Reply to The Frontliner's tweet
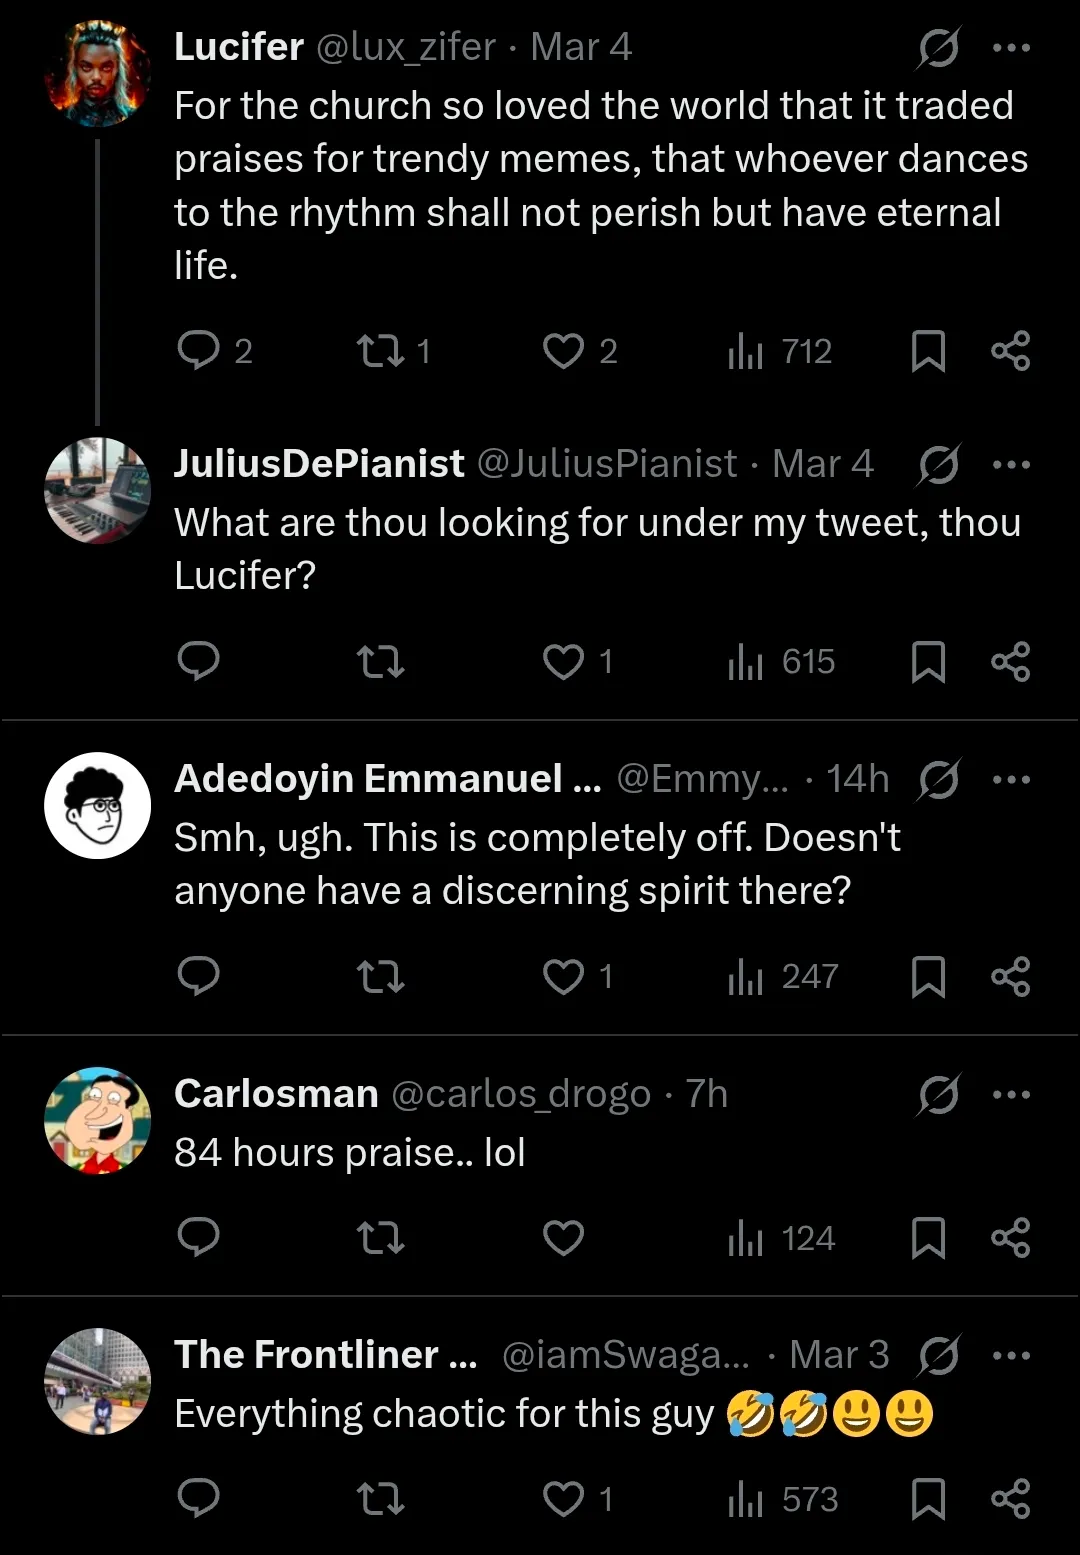Image resolution: width=1080 pixels, height=1555 pixels. 198,1498
